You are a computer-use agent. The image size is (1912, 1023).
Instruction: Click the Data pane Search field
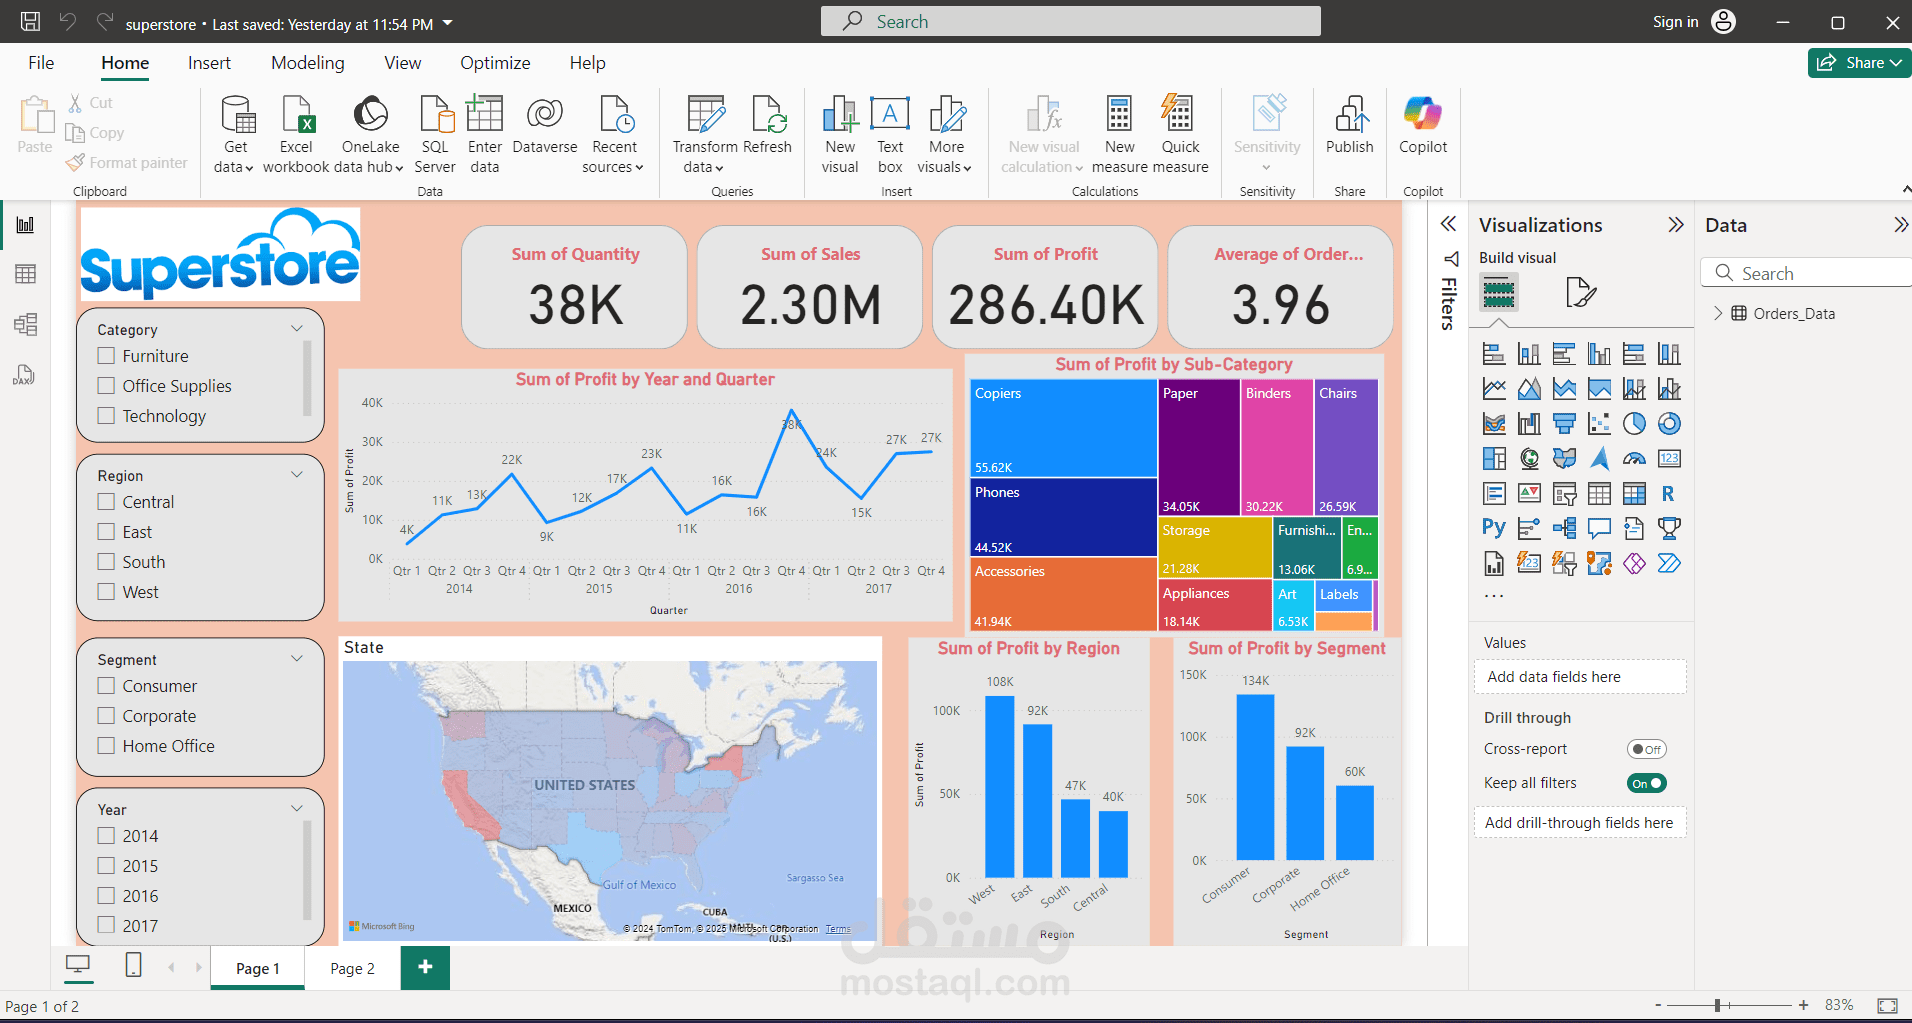pos(1806,273)
